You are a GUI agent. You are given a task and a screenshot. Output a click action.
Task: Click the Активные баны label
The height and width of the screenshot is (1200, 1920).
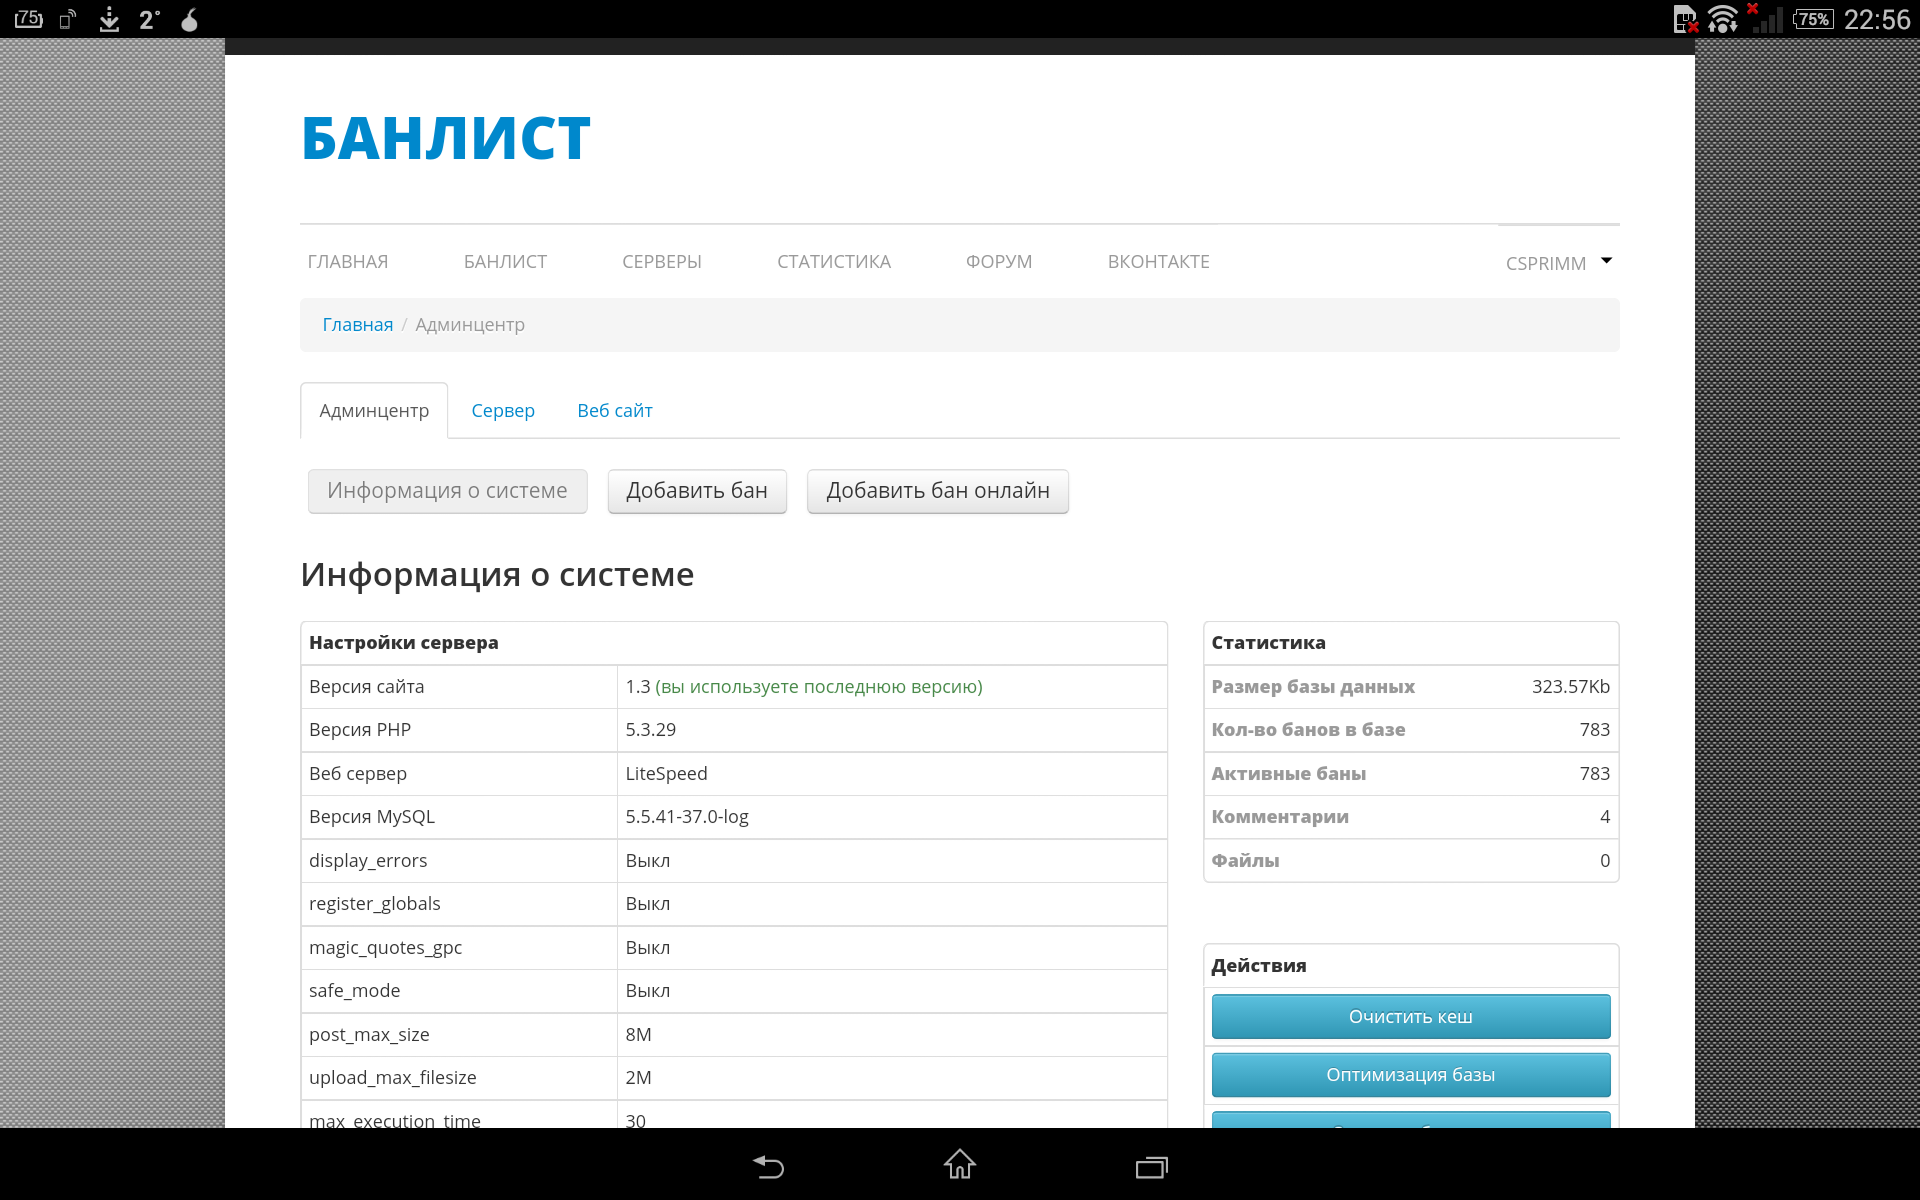(1289, 774)
